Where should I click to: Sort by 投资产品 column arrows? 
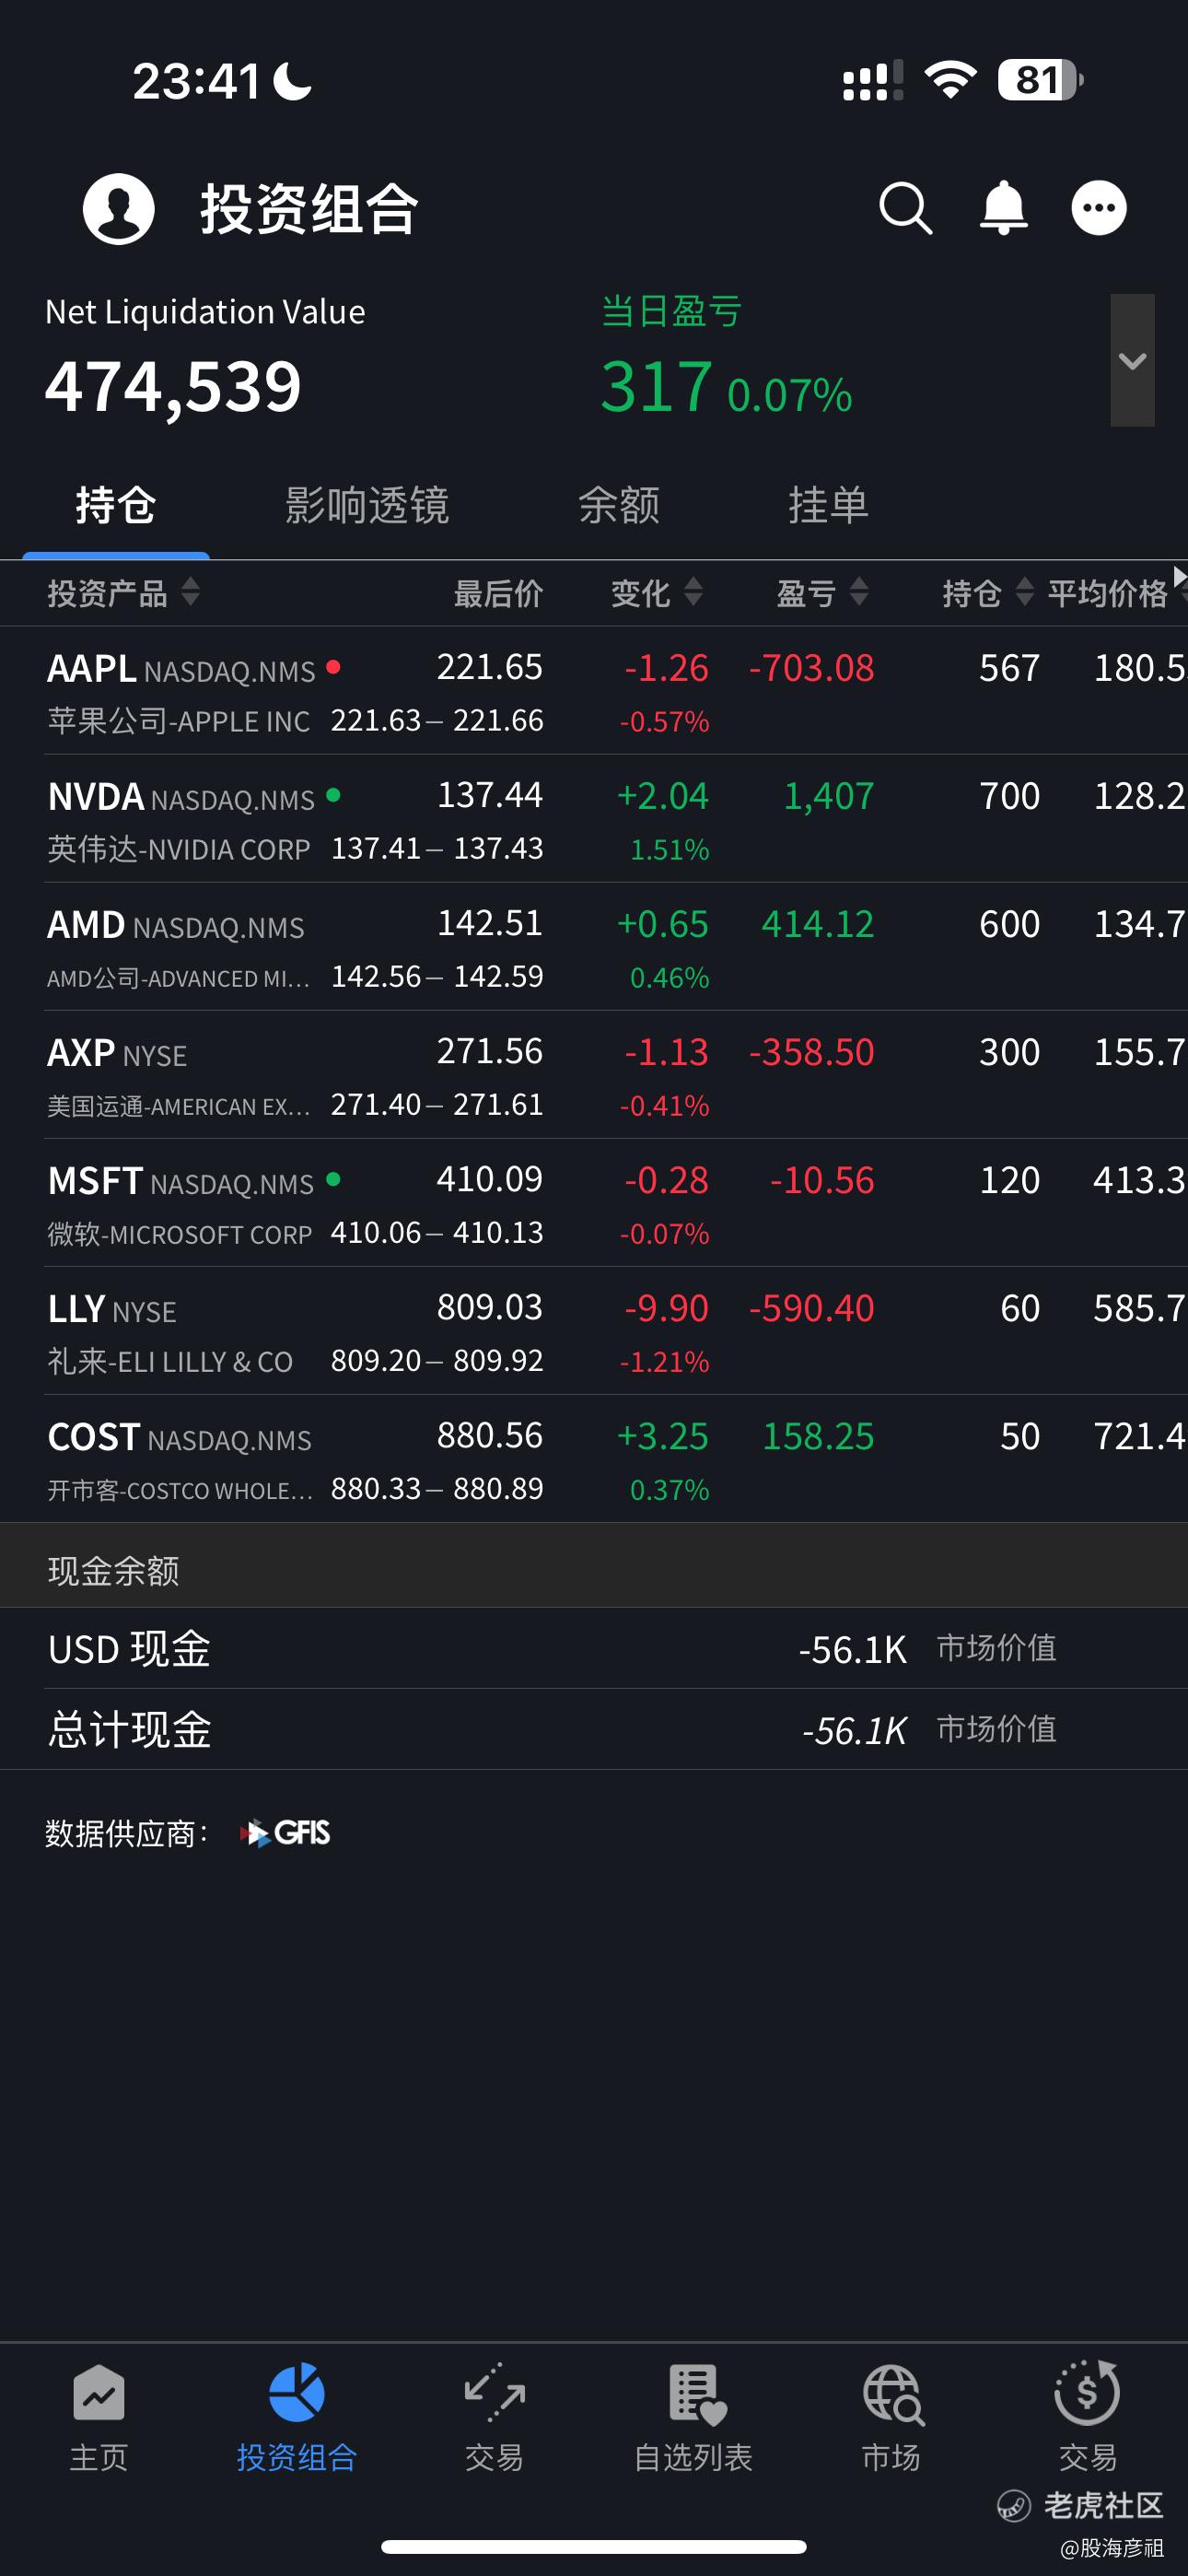click(190, 592)
